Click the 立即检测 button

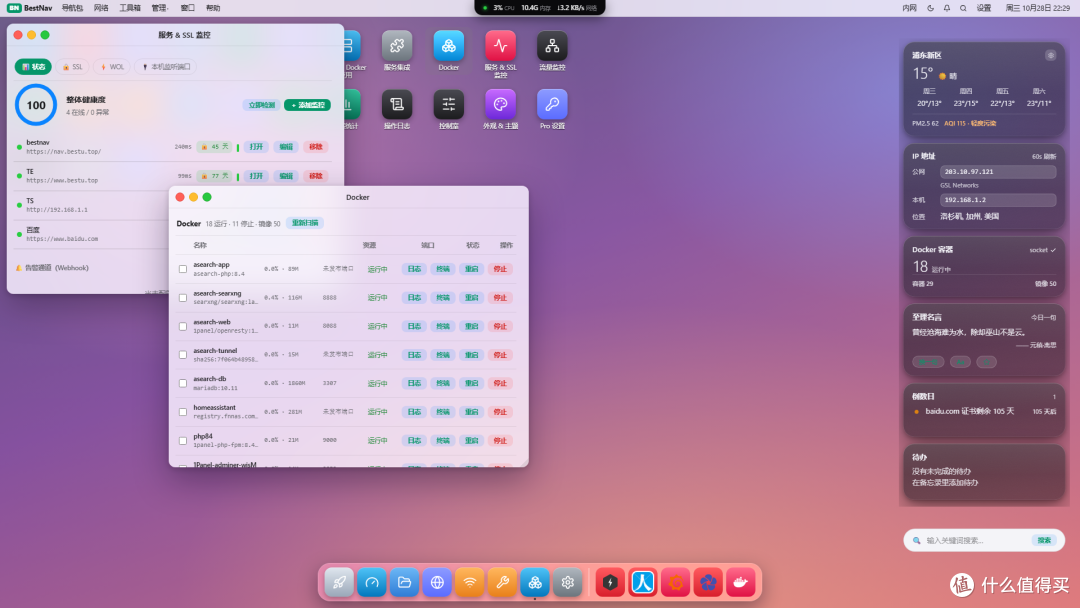coord(262,105)
